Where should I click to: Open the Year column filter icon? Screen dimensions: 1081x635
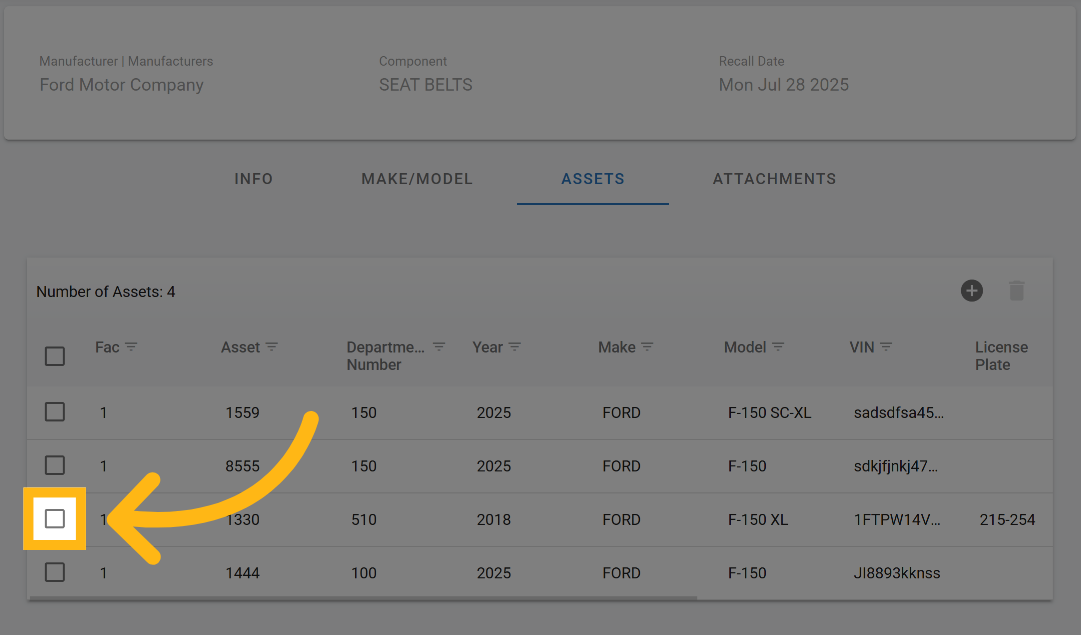[x=515, y=347]
